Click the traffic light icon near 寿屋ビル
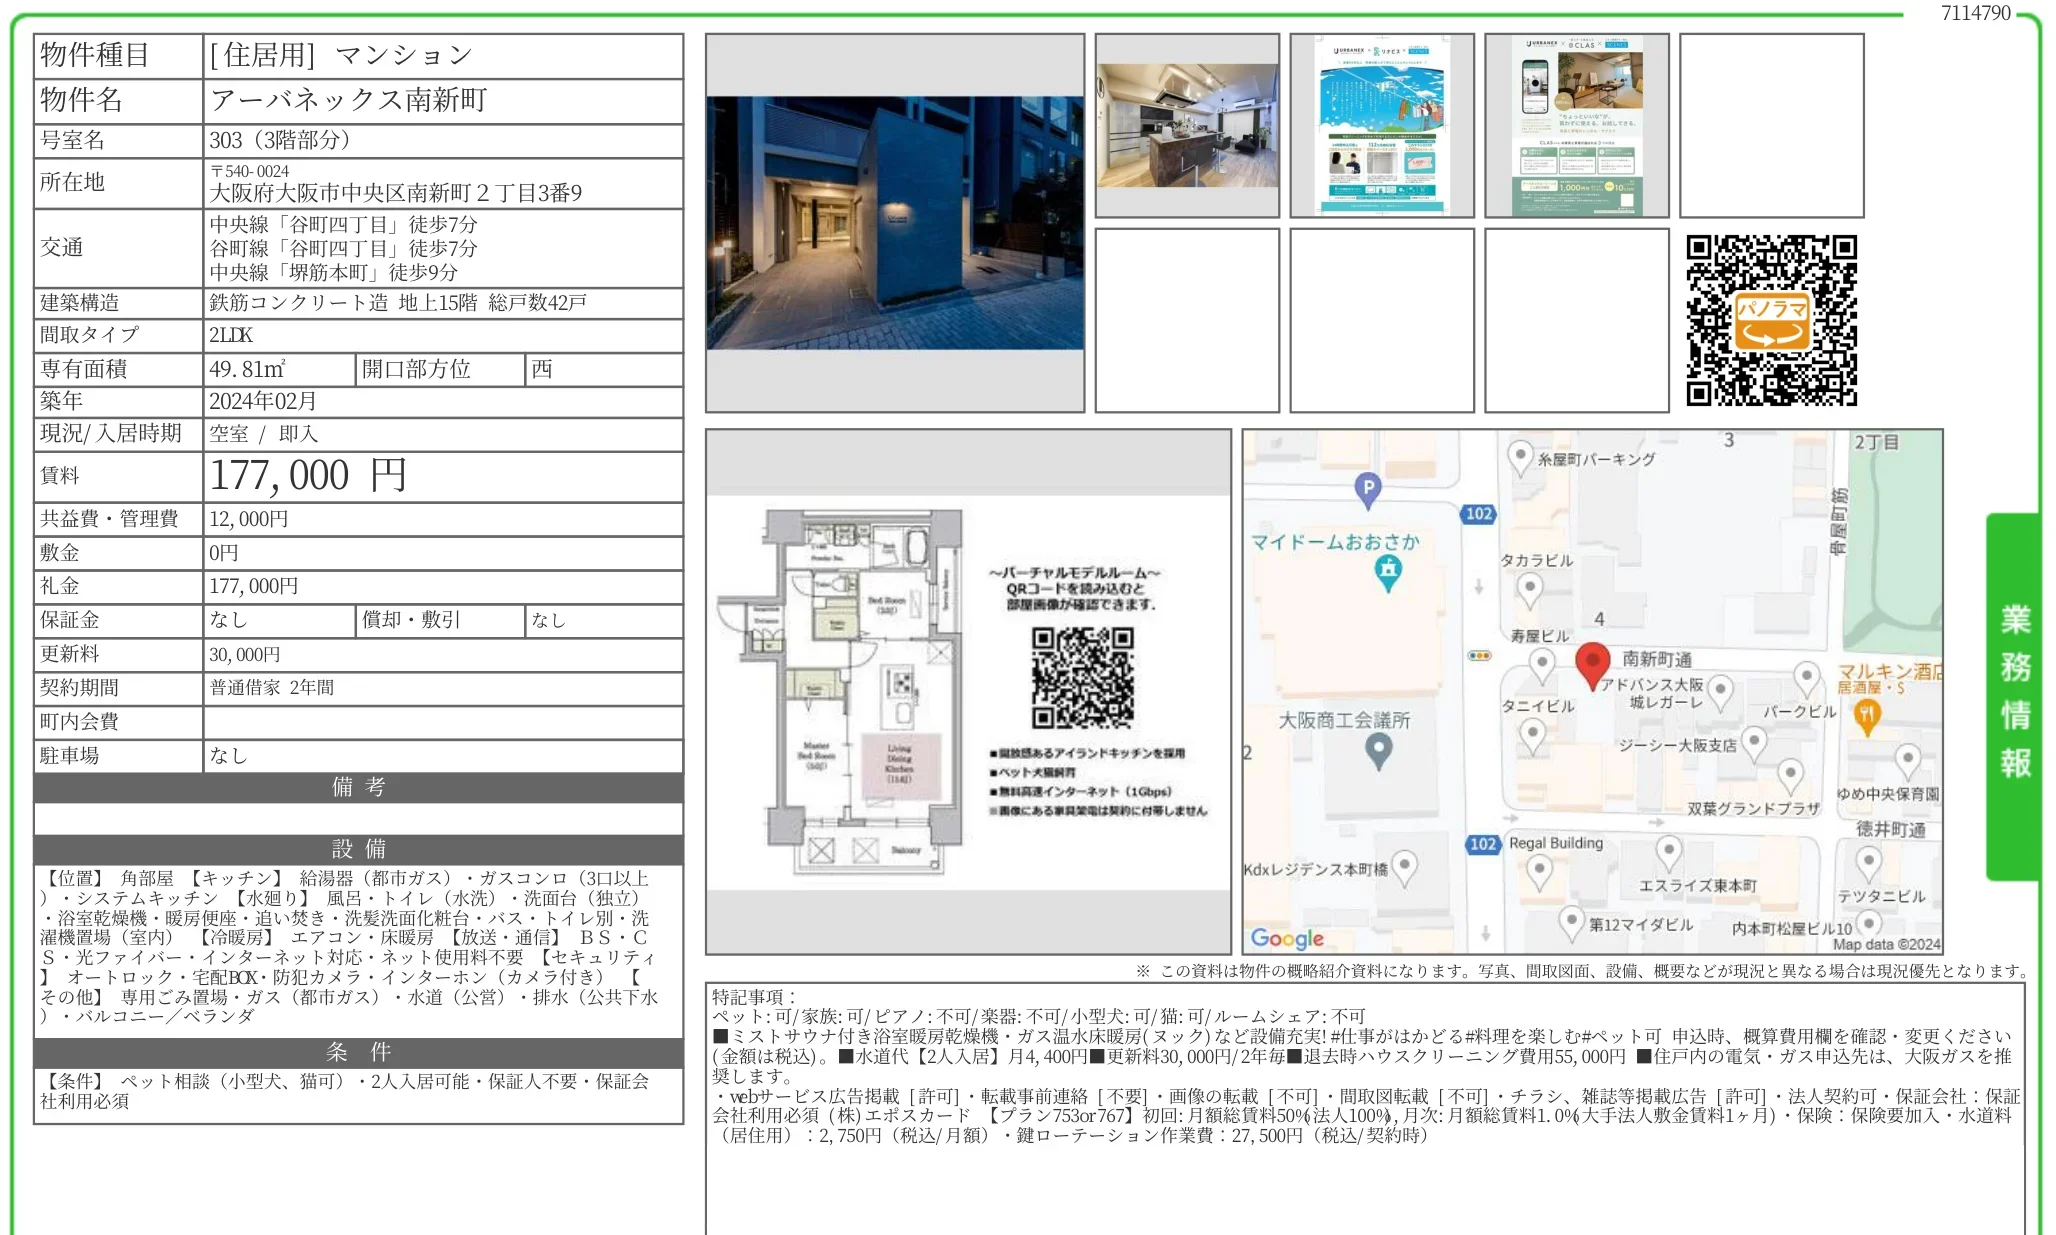The image size is (2056, 1235). click(1479, 654)
